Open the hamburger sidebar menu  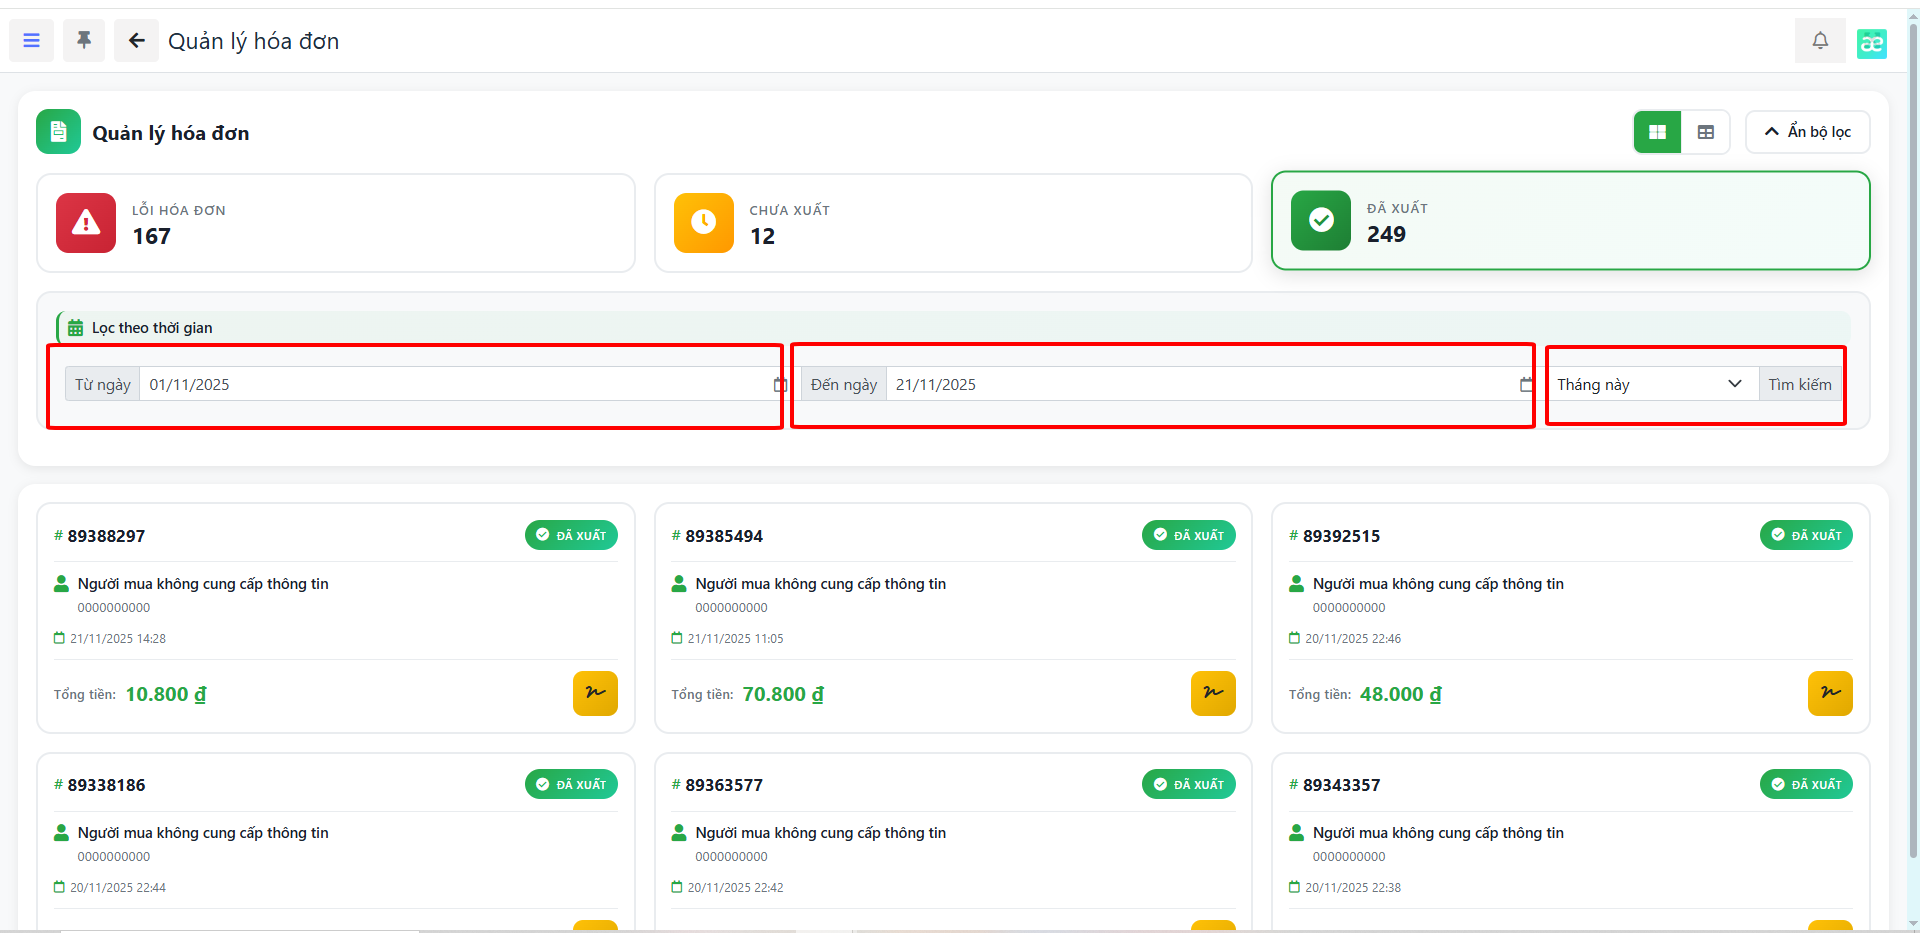31,41
